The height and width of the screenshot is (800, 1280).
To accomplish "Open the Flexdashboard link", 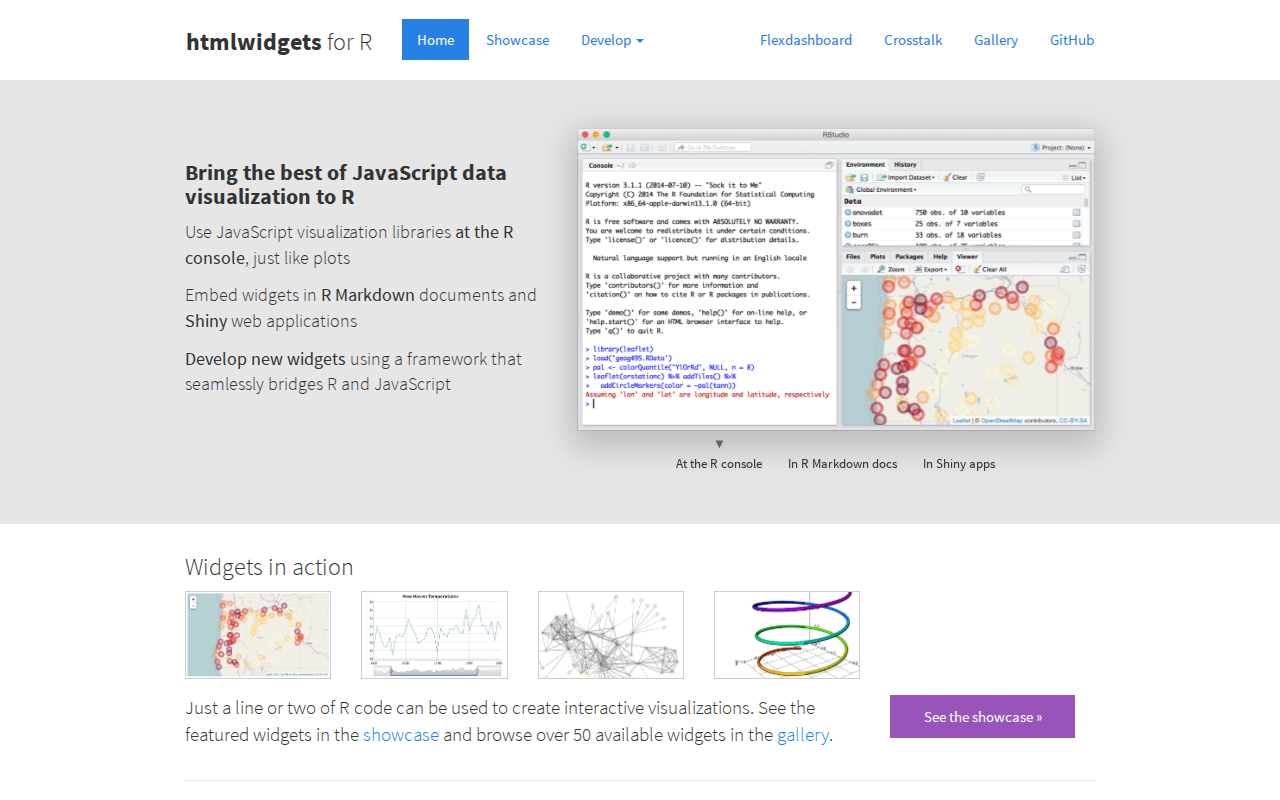I will click(x=806, y=40).
